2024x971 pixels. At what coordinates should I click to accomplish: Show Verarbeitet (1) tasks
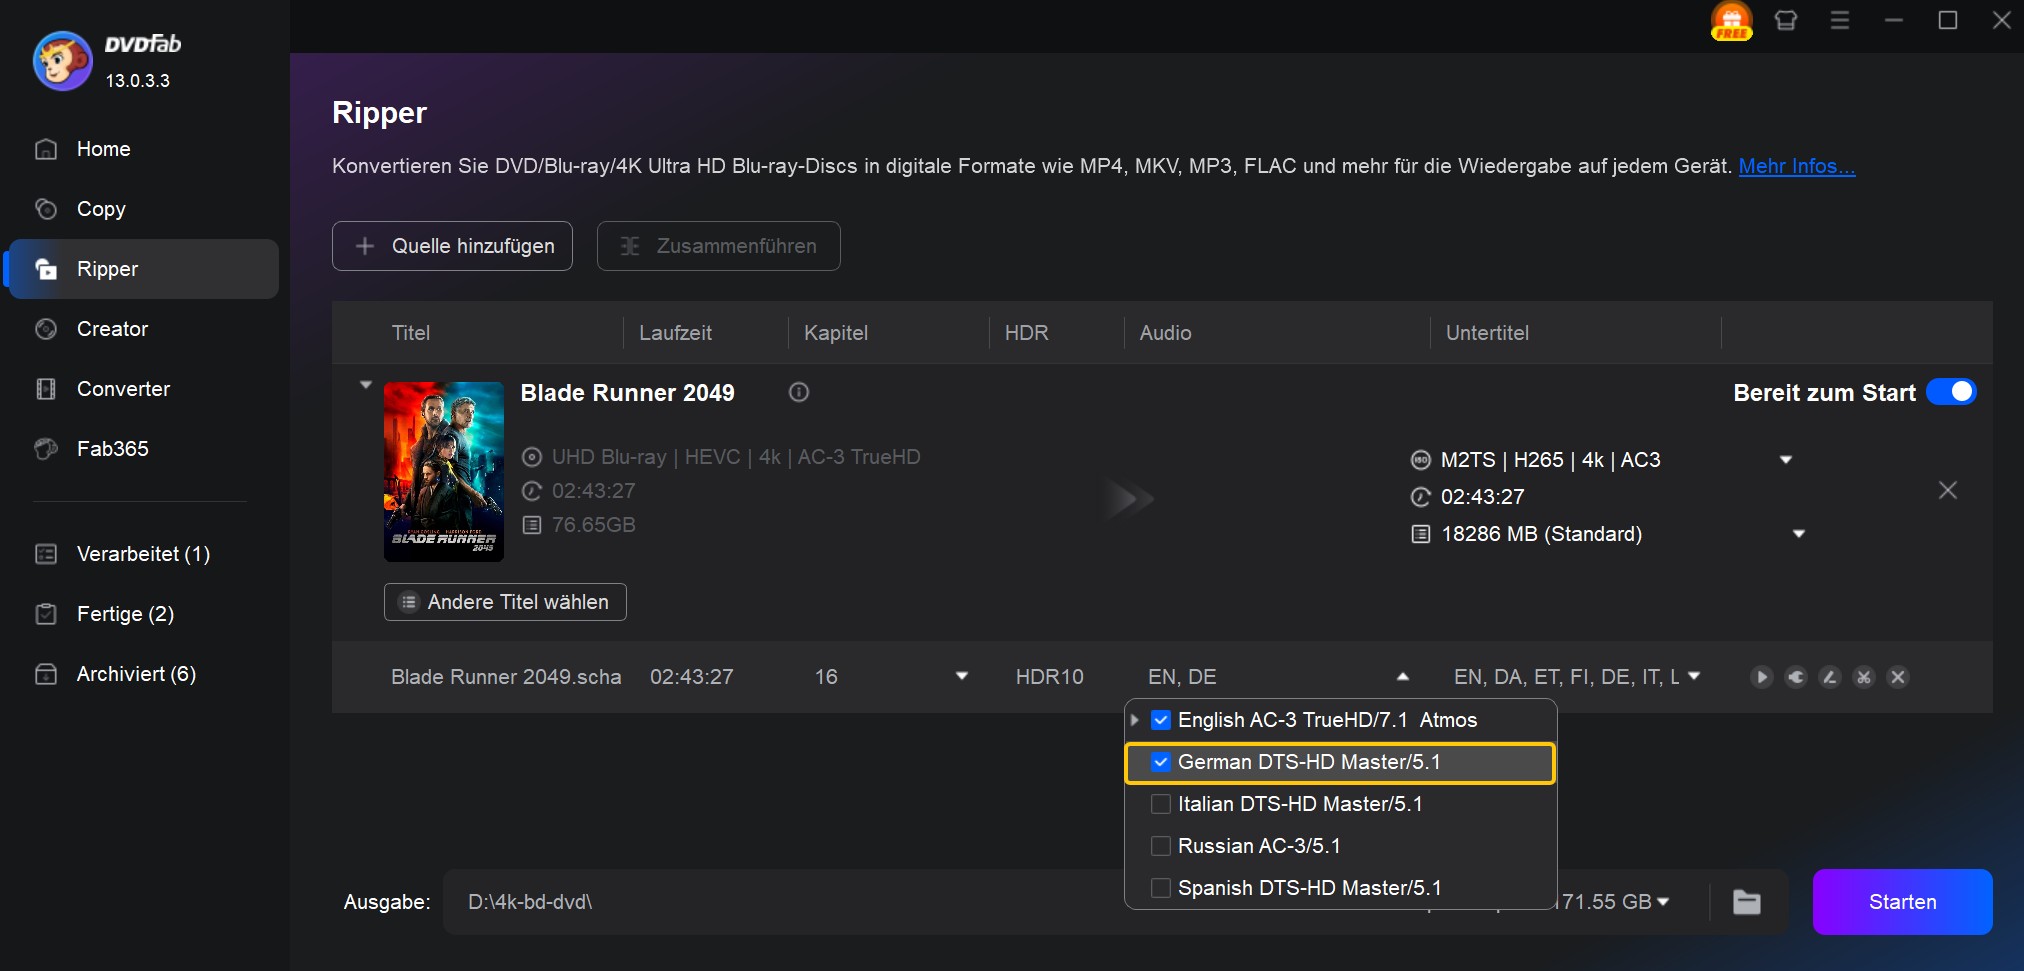tap(143, 554)
